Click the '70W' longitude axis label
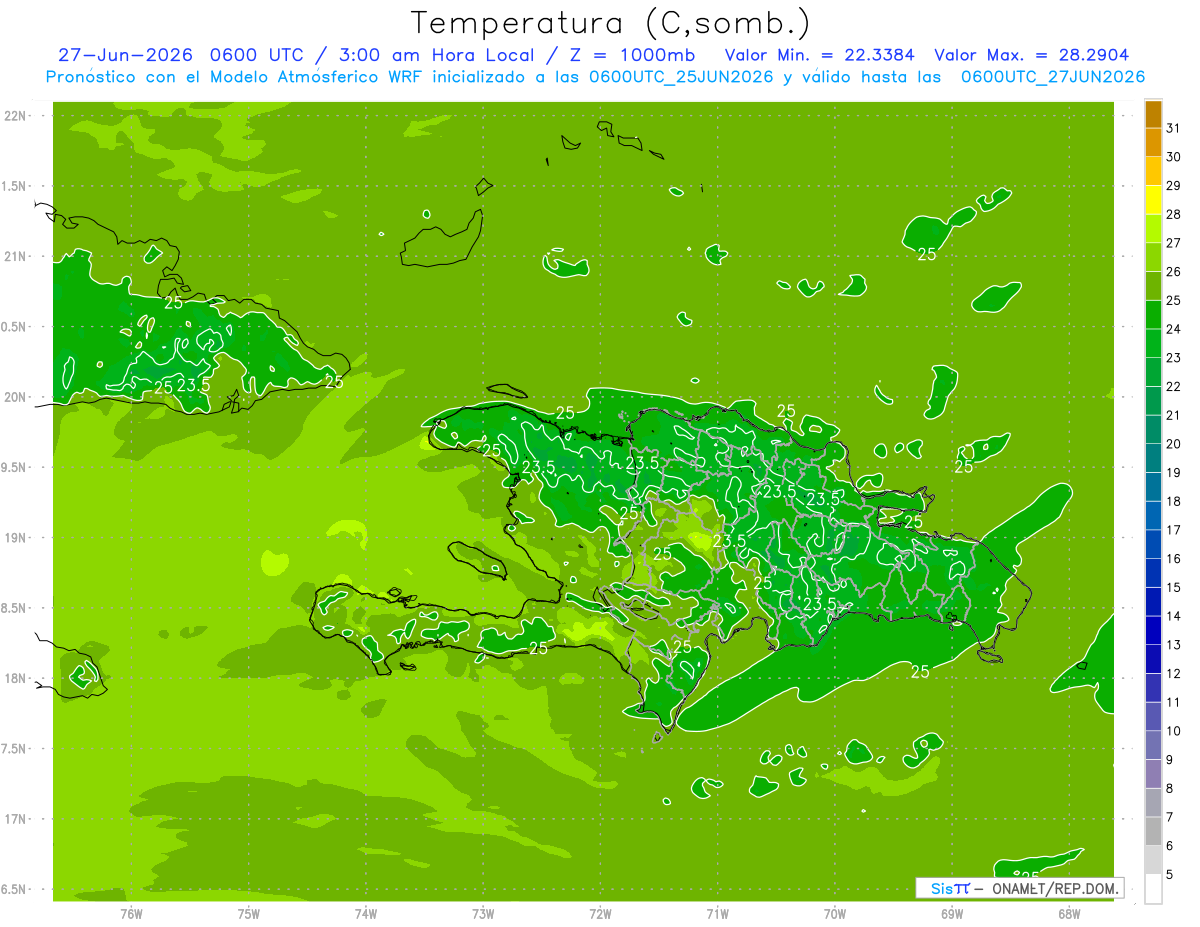Screen dimensions: 1200x927 (x=835, y=913)
